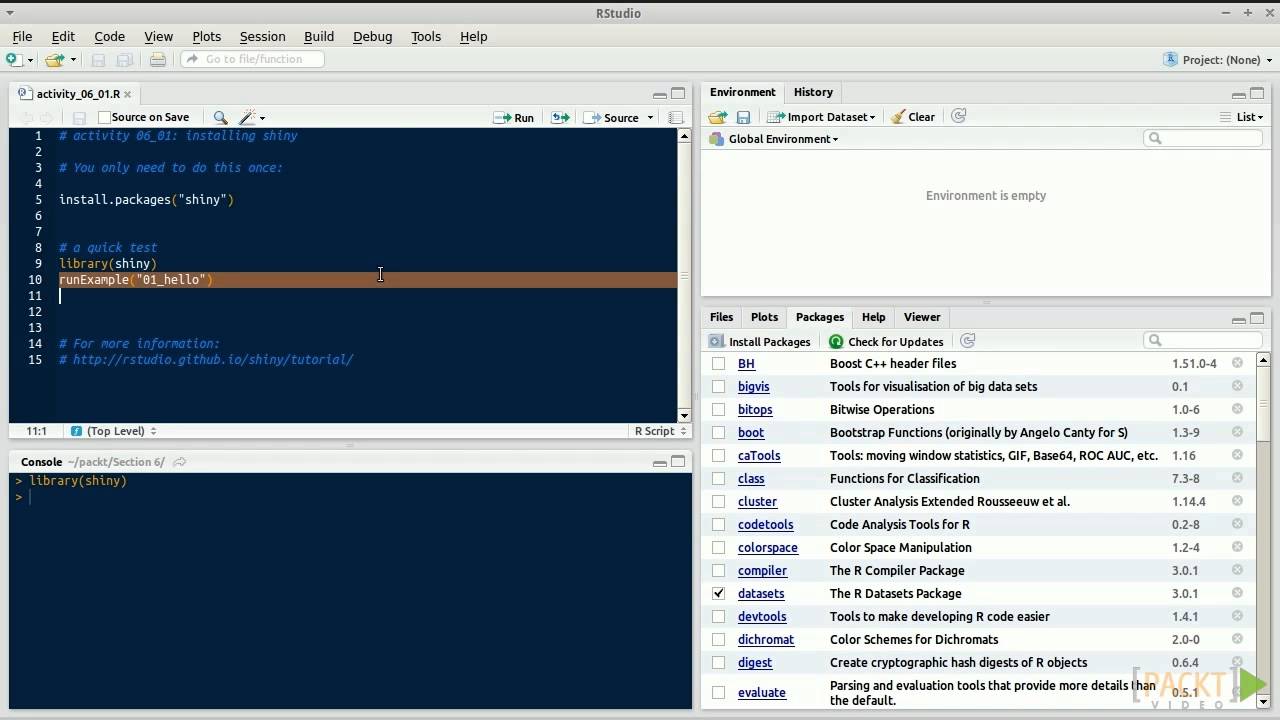Click the Print icon in main toolbar
The width and height of the screenshot is (1280, 720).
click(x=157, y=60)
